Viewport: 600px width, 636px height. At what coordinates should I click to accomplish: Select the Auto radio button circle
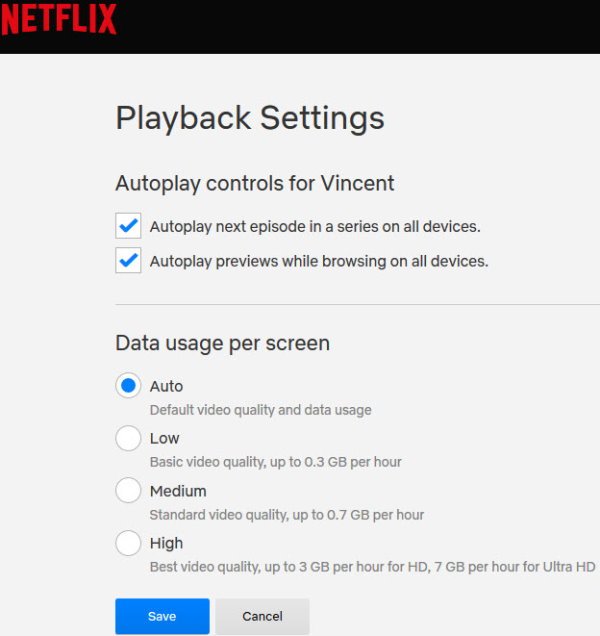click(128, 386)
